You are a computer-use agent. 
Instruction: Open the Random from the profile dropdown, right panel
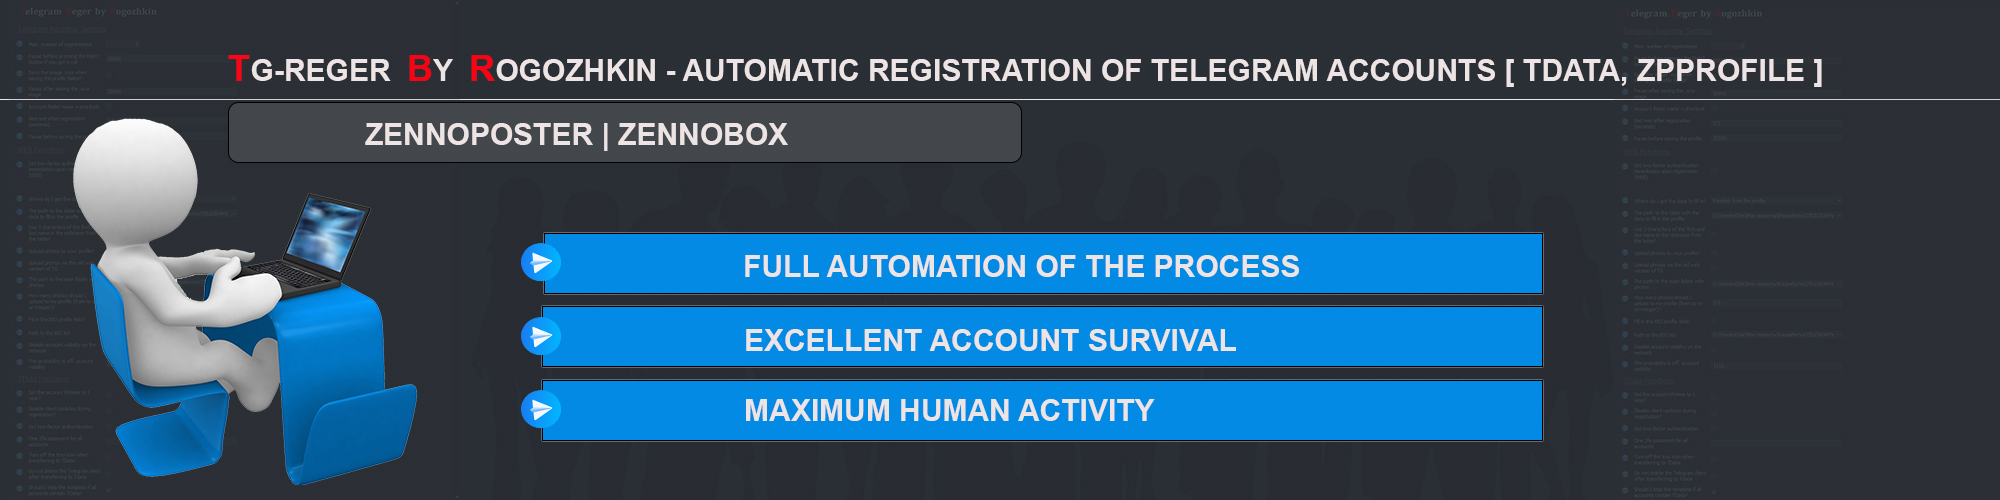(1776, 200)
